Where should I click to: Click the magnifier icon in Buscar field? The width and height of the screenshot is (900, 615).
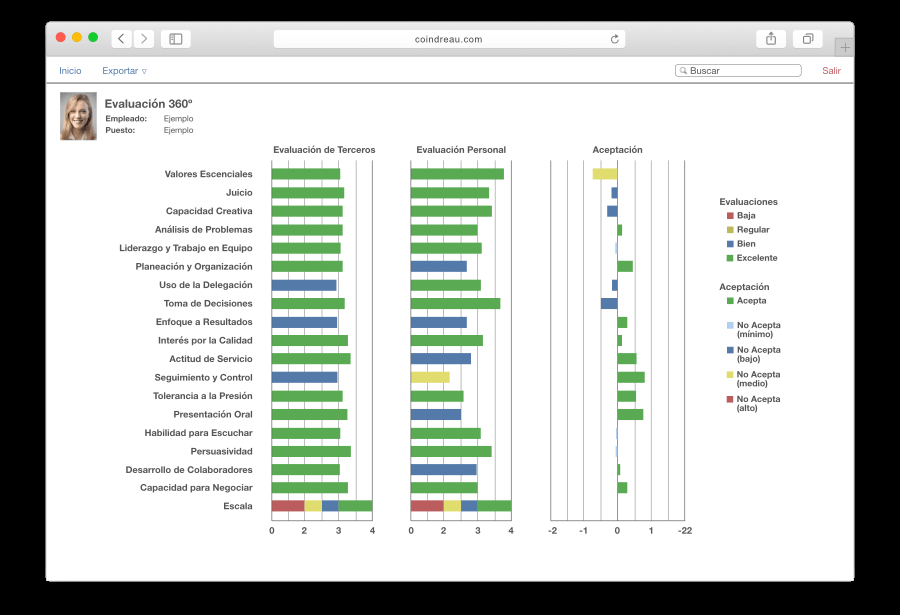[x=683, y=71]
